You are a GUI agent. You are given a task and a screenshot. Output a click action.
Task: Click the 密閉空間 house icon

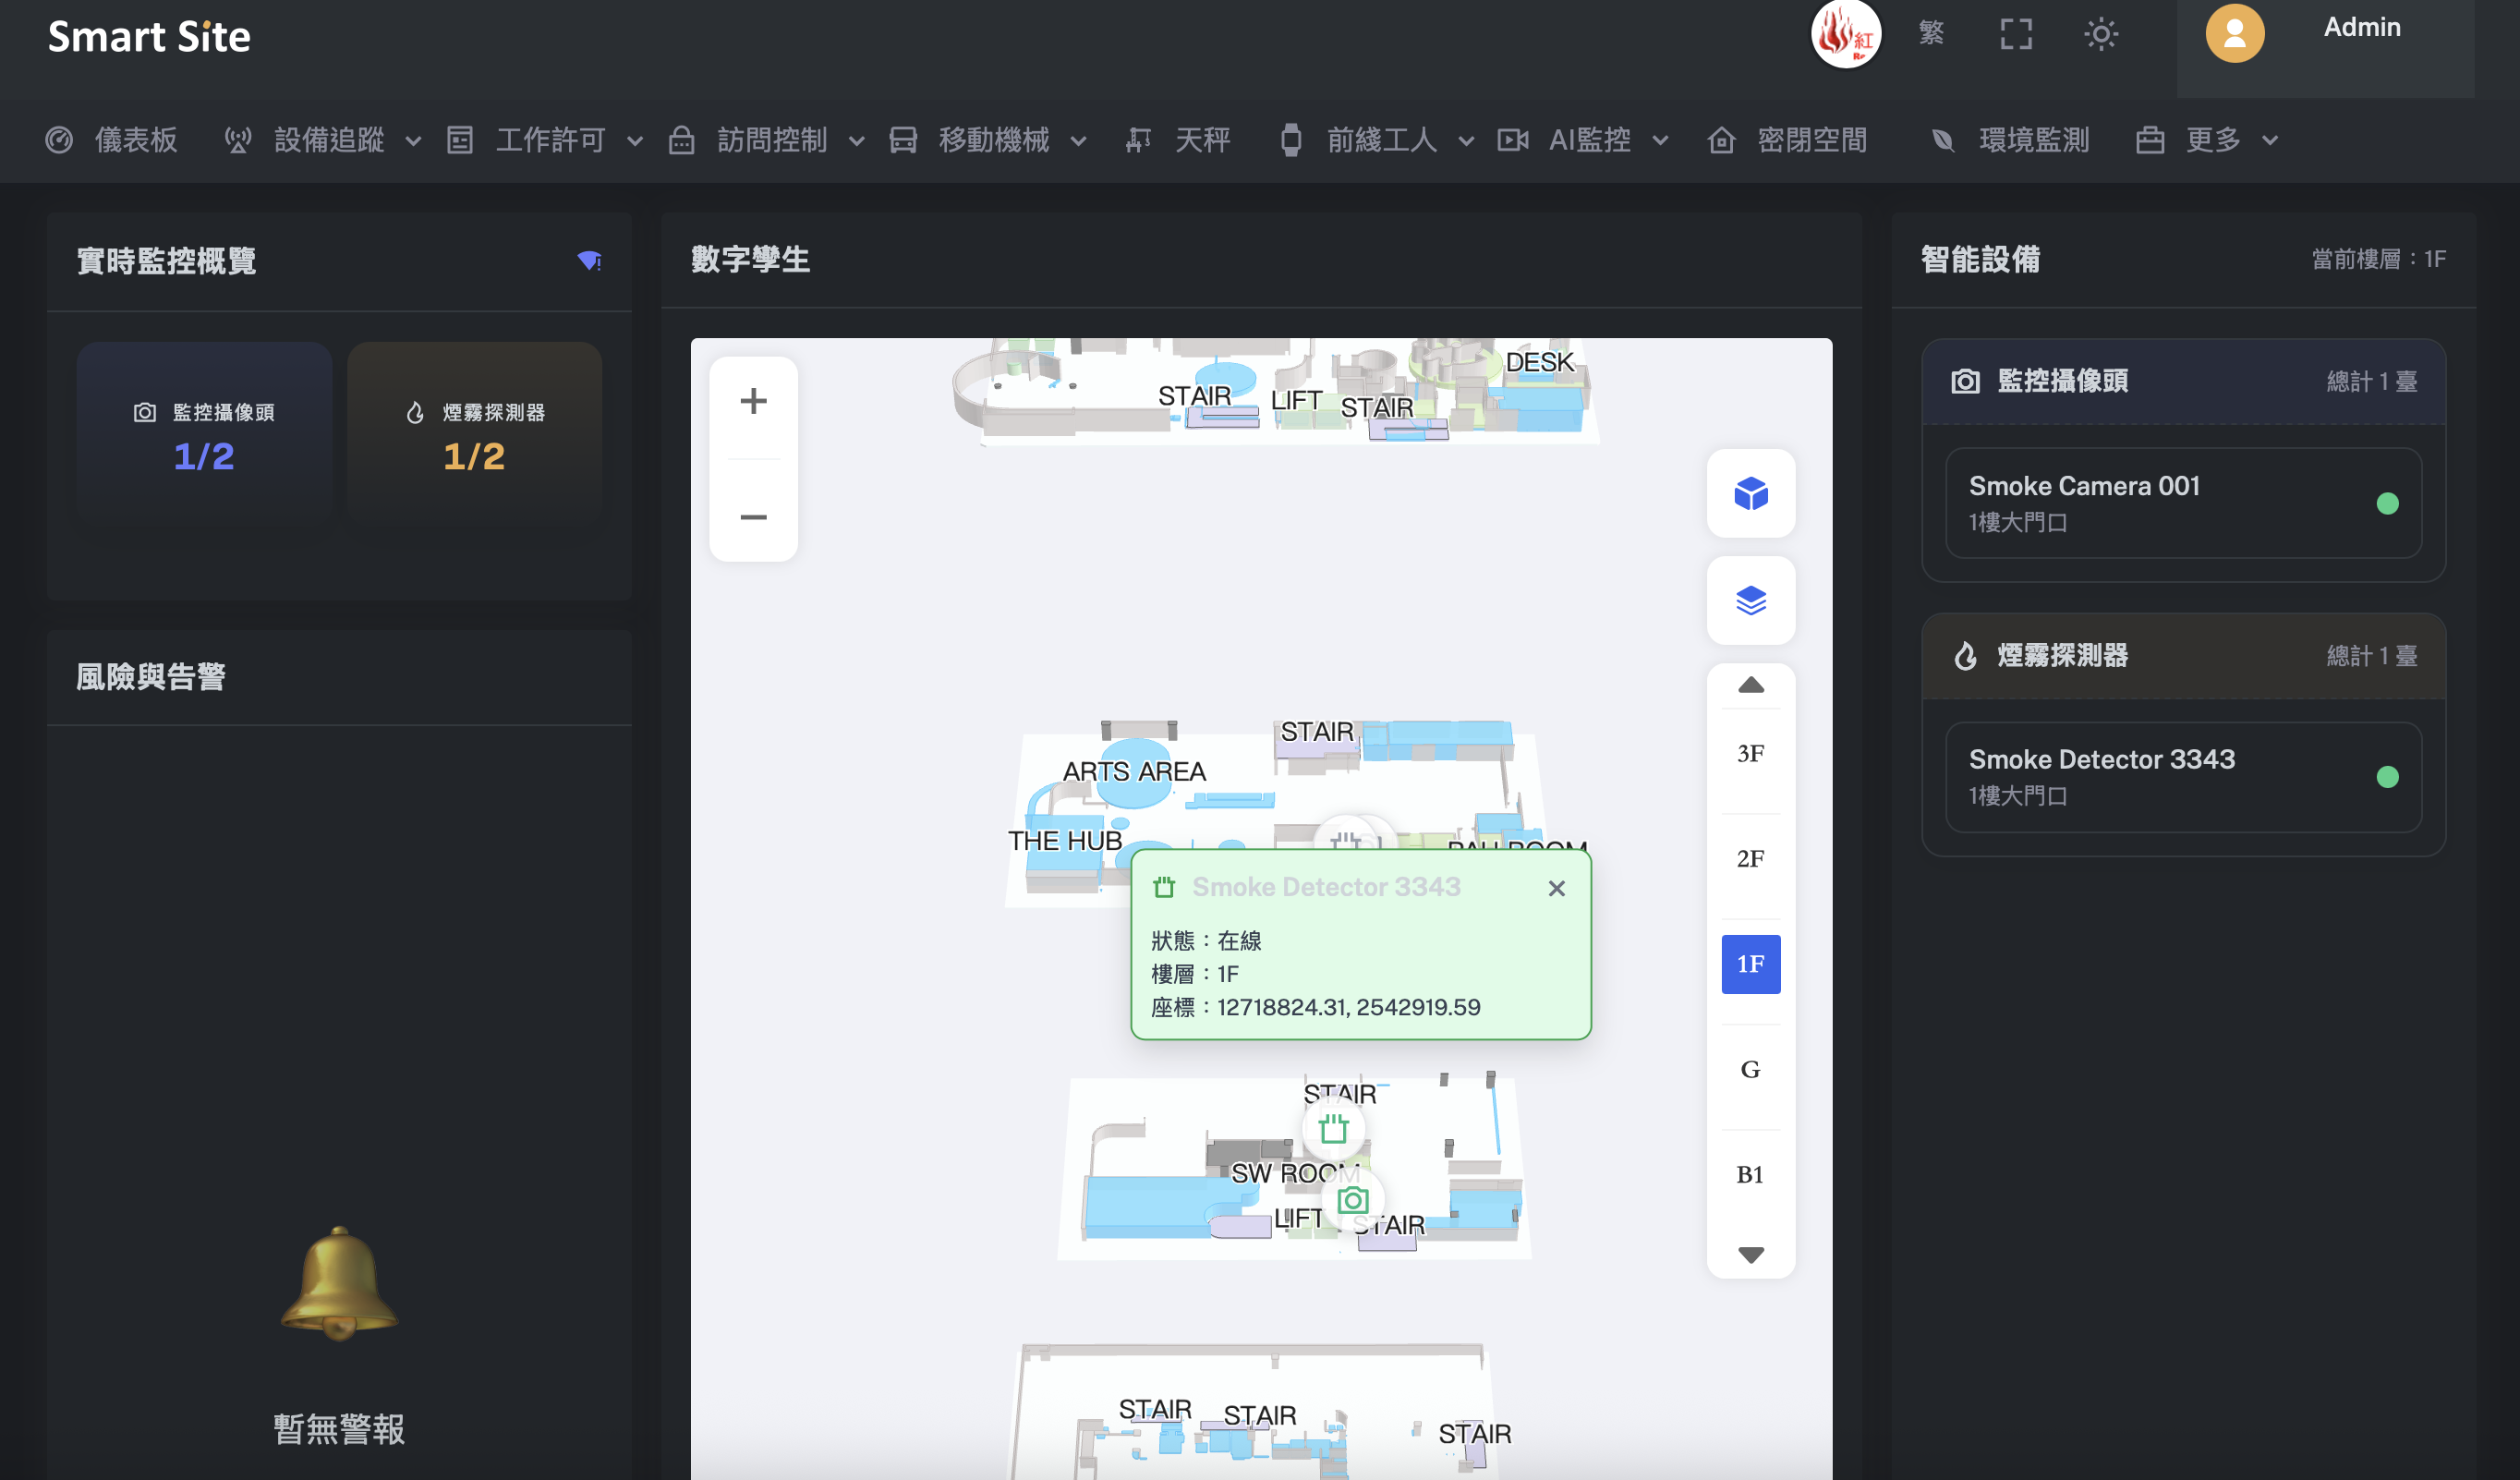(1721, 140)
